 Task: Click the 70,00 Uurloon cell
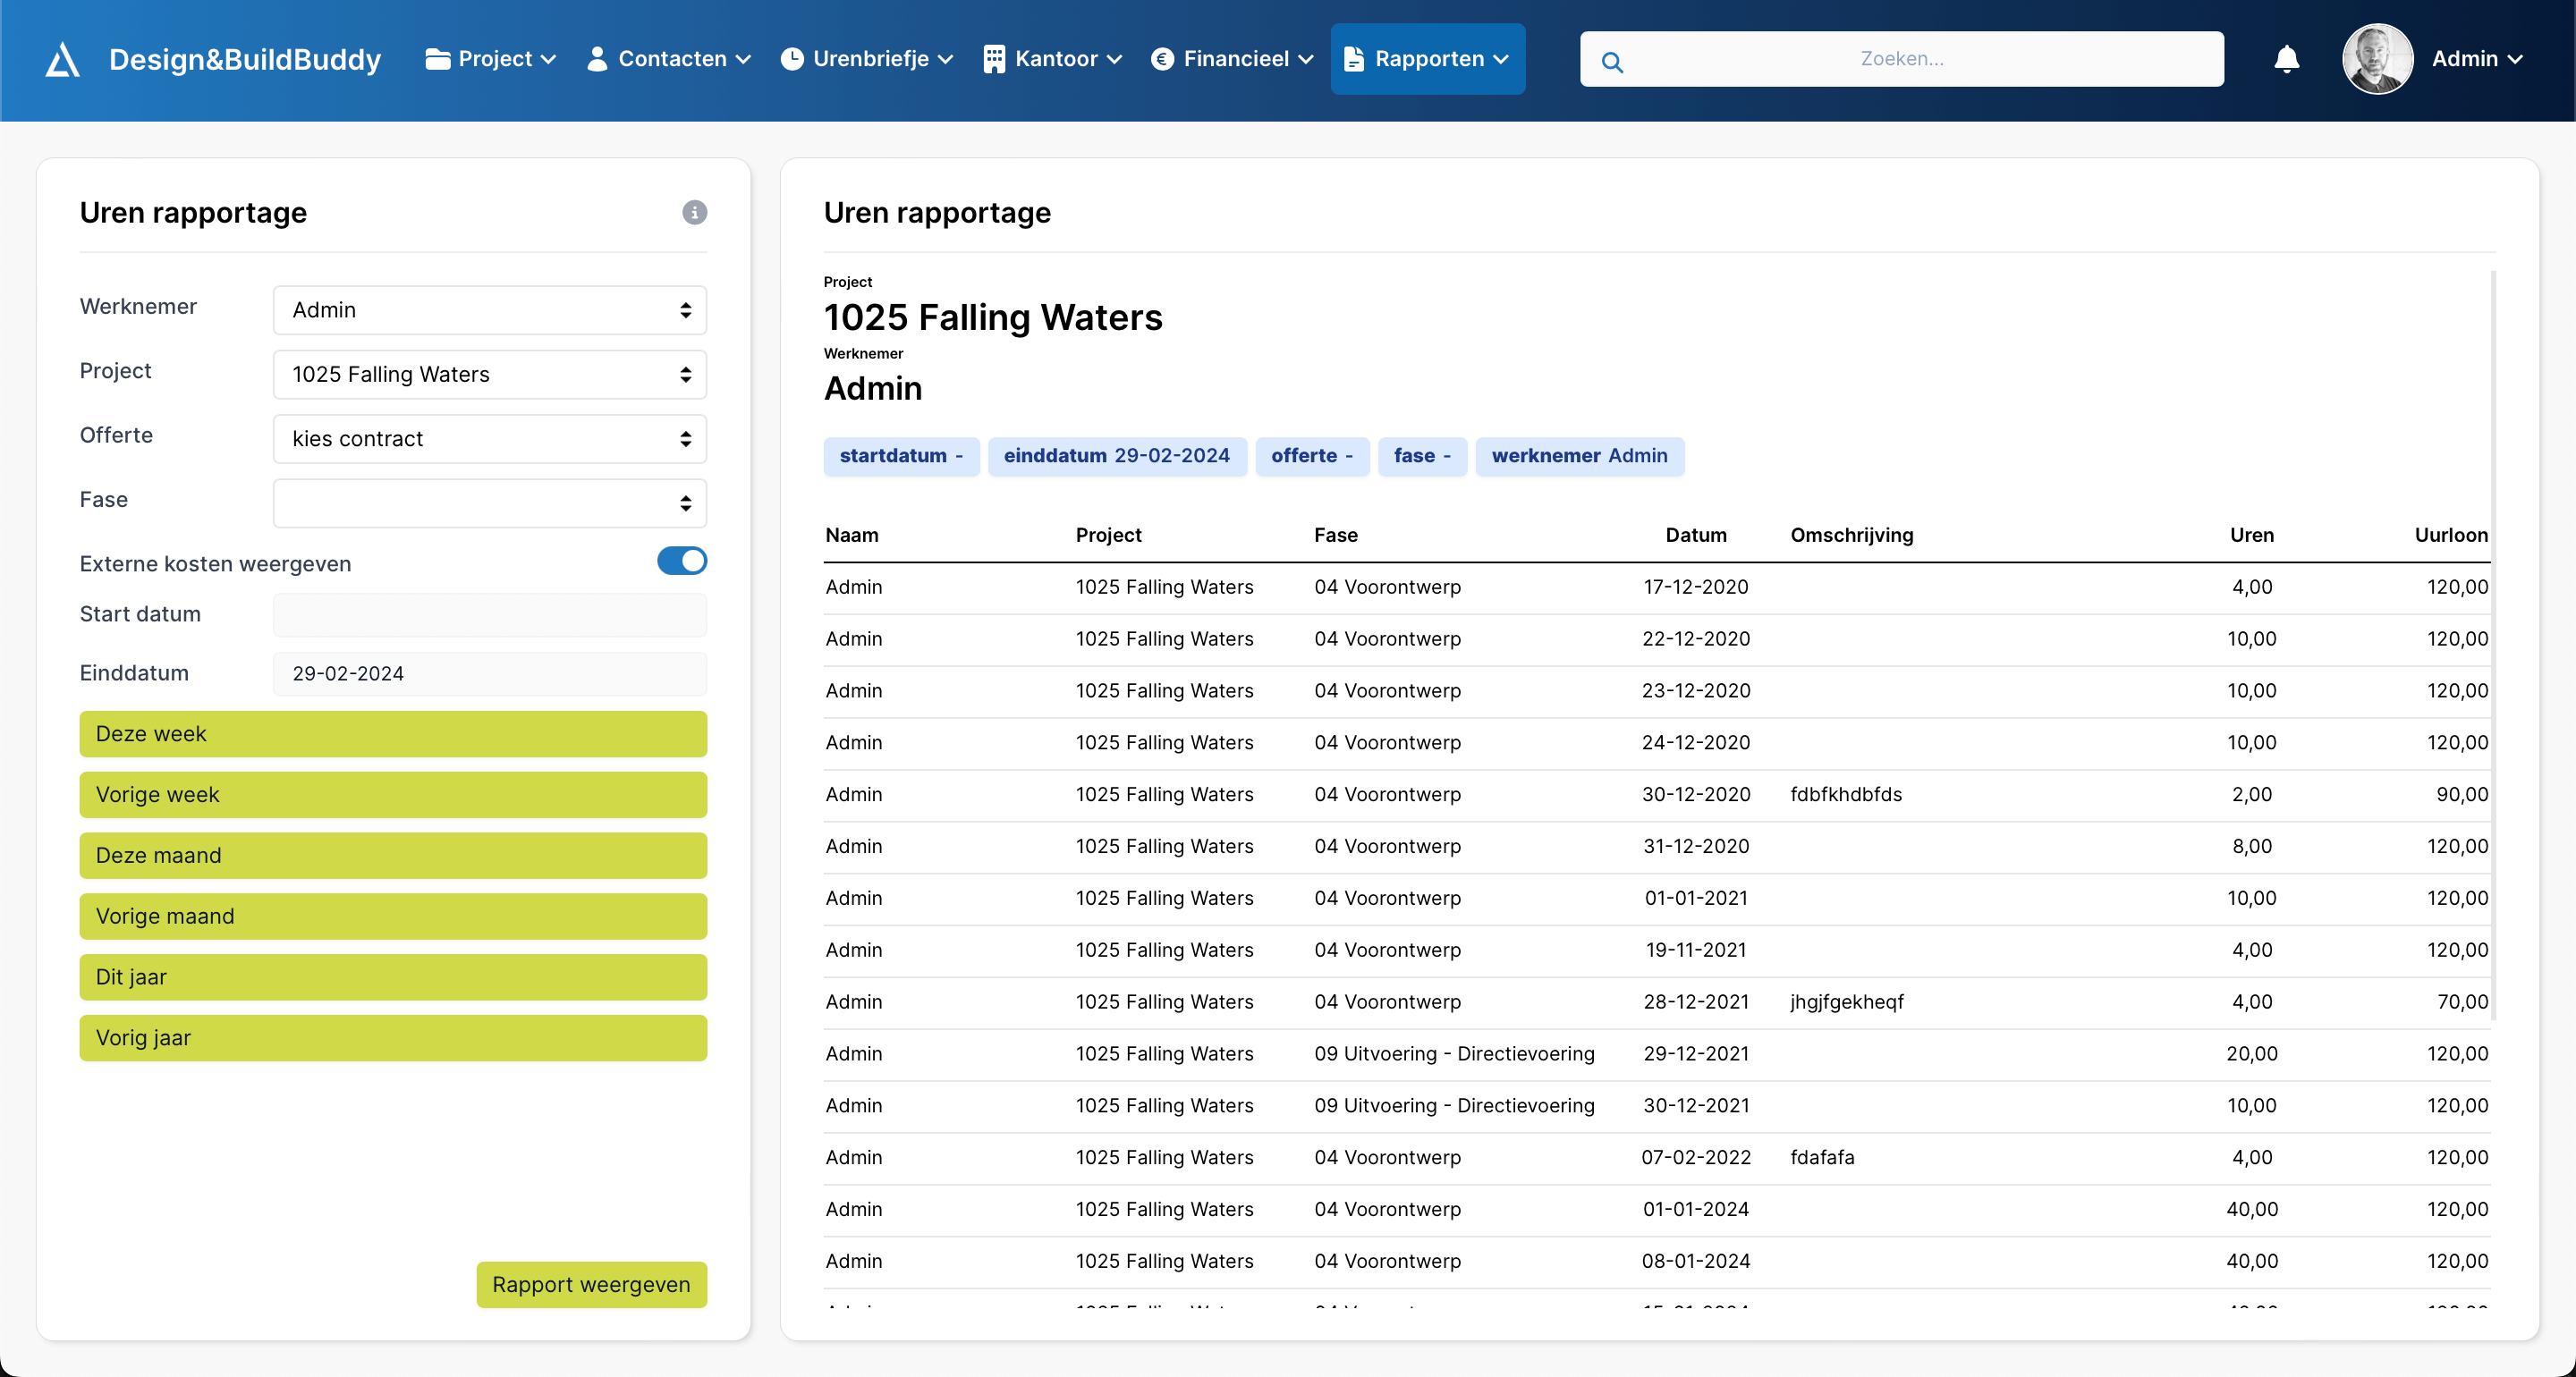pos(2462,1002)
